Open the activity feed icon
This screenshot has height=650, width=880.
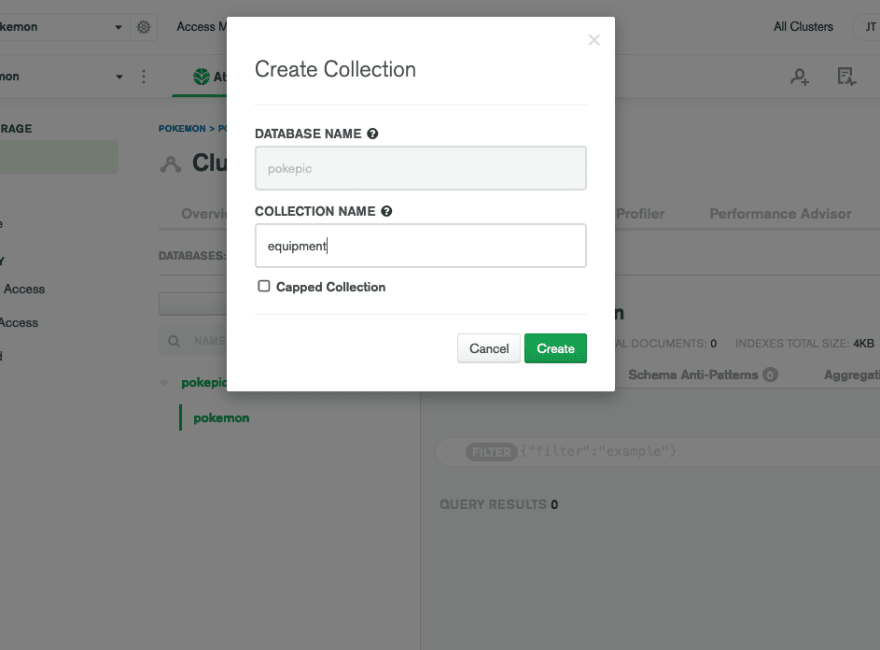[x=846, y=76]
